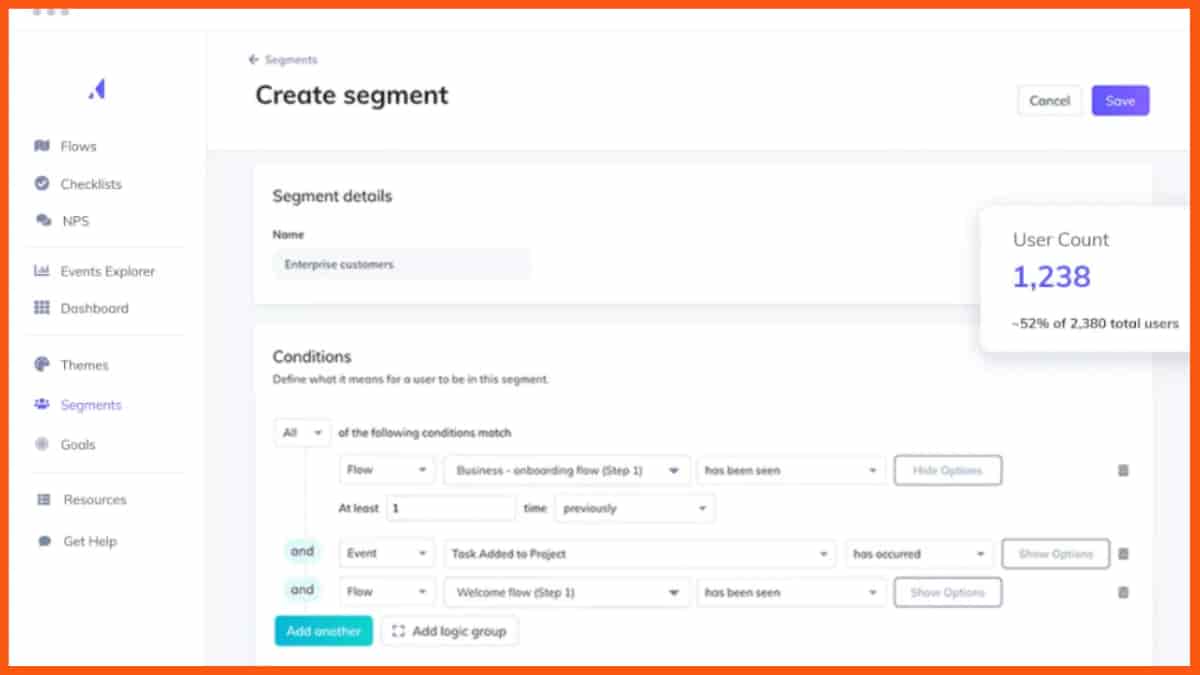
Task: Click the Events Explorer chart icon
Action: tap(42, 271)
